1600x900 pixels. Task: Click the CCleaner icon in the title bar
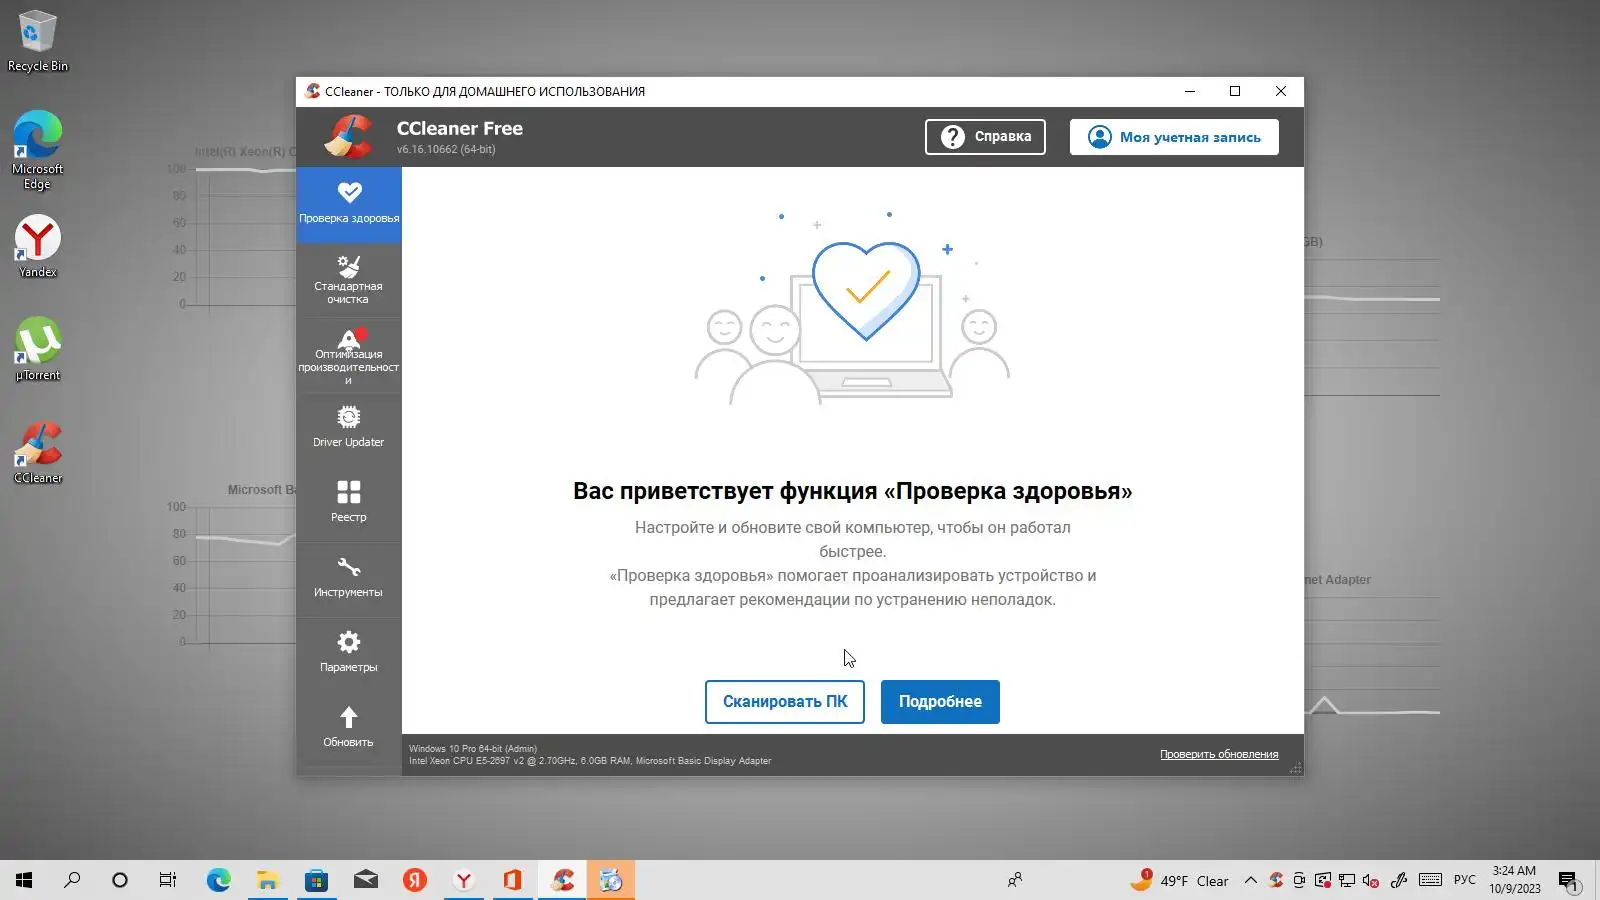(313, 91)
